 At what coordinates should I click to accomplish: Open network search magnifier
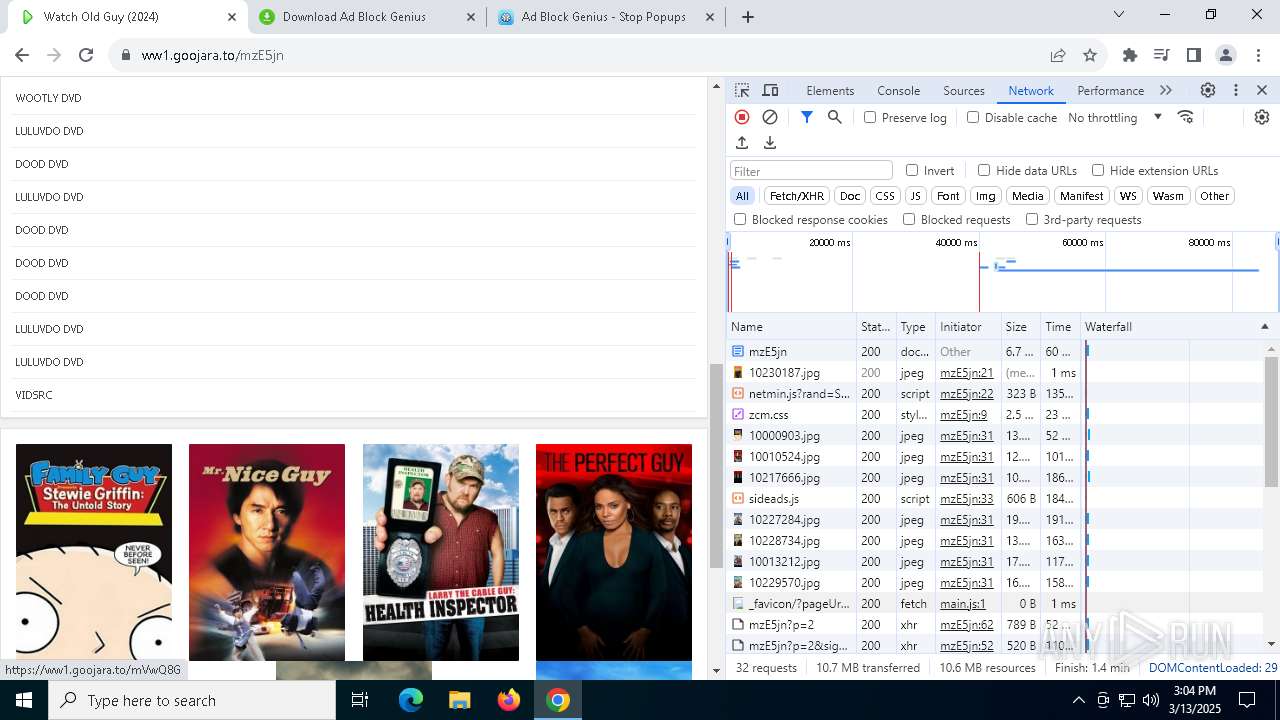[835, 117]
